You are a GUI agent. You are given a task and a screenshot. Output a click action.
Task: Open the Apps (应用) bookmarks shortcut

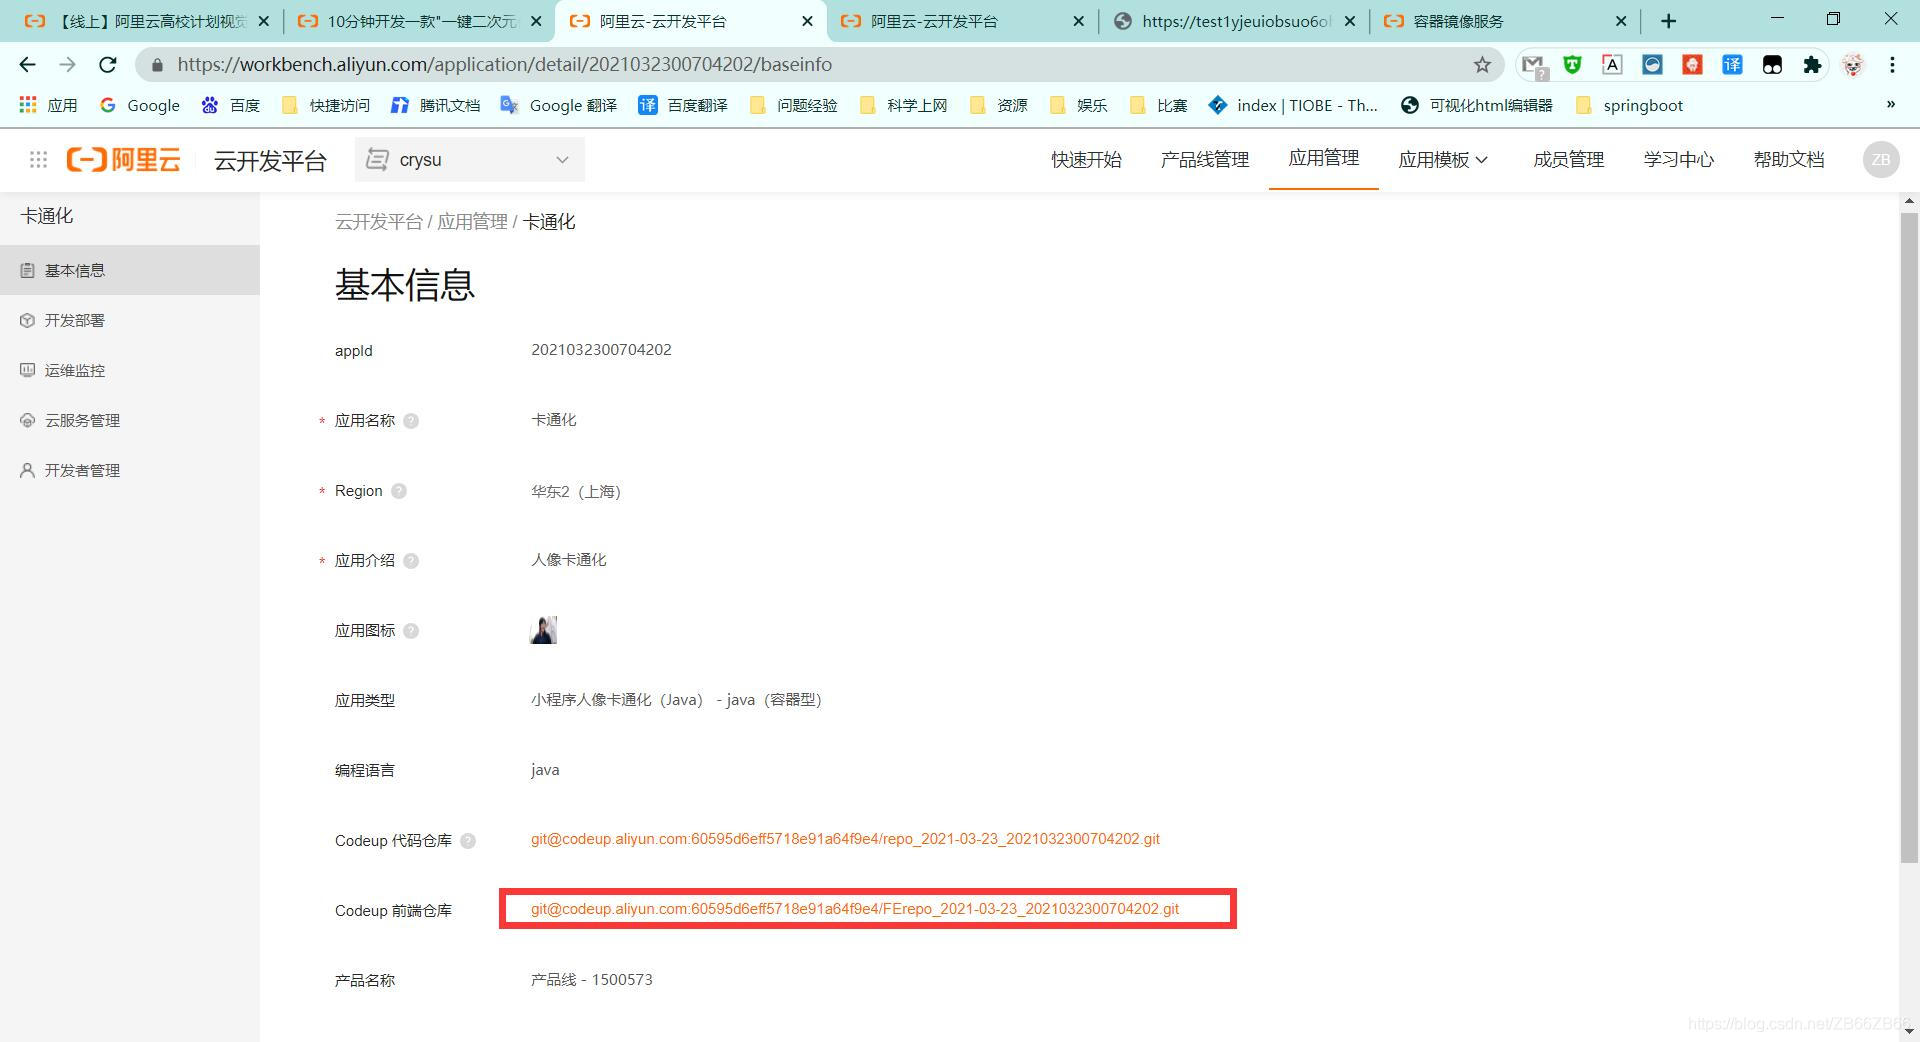(48, 105)
